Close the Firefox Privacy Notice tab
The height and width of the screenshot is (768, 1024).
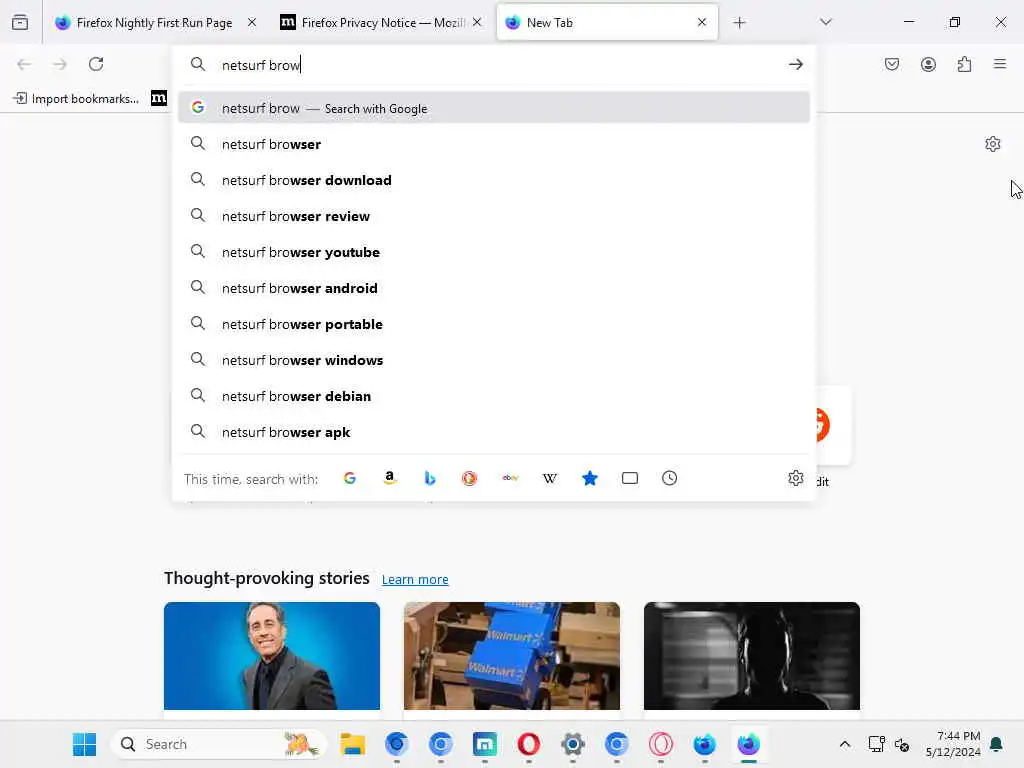[477, 22]
